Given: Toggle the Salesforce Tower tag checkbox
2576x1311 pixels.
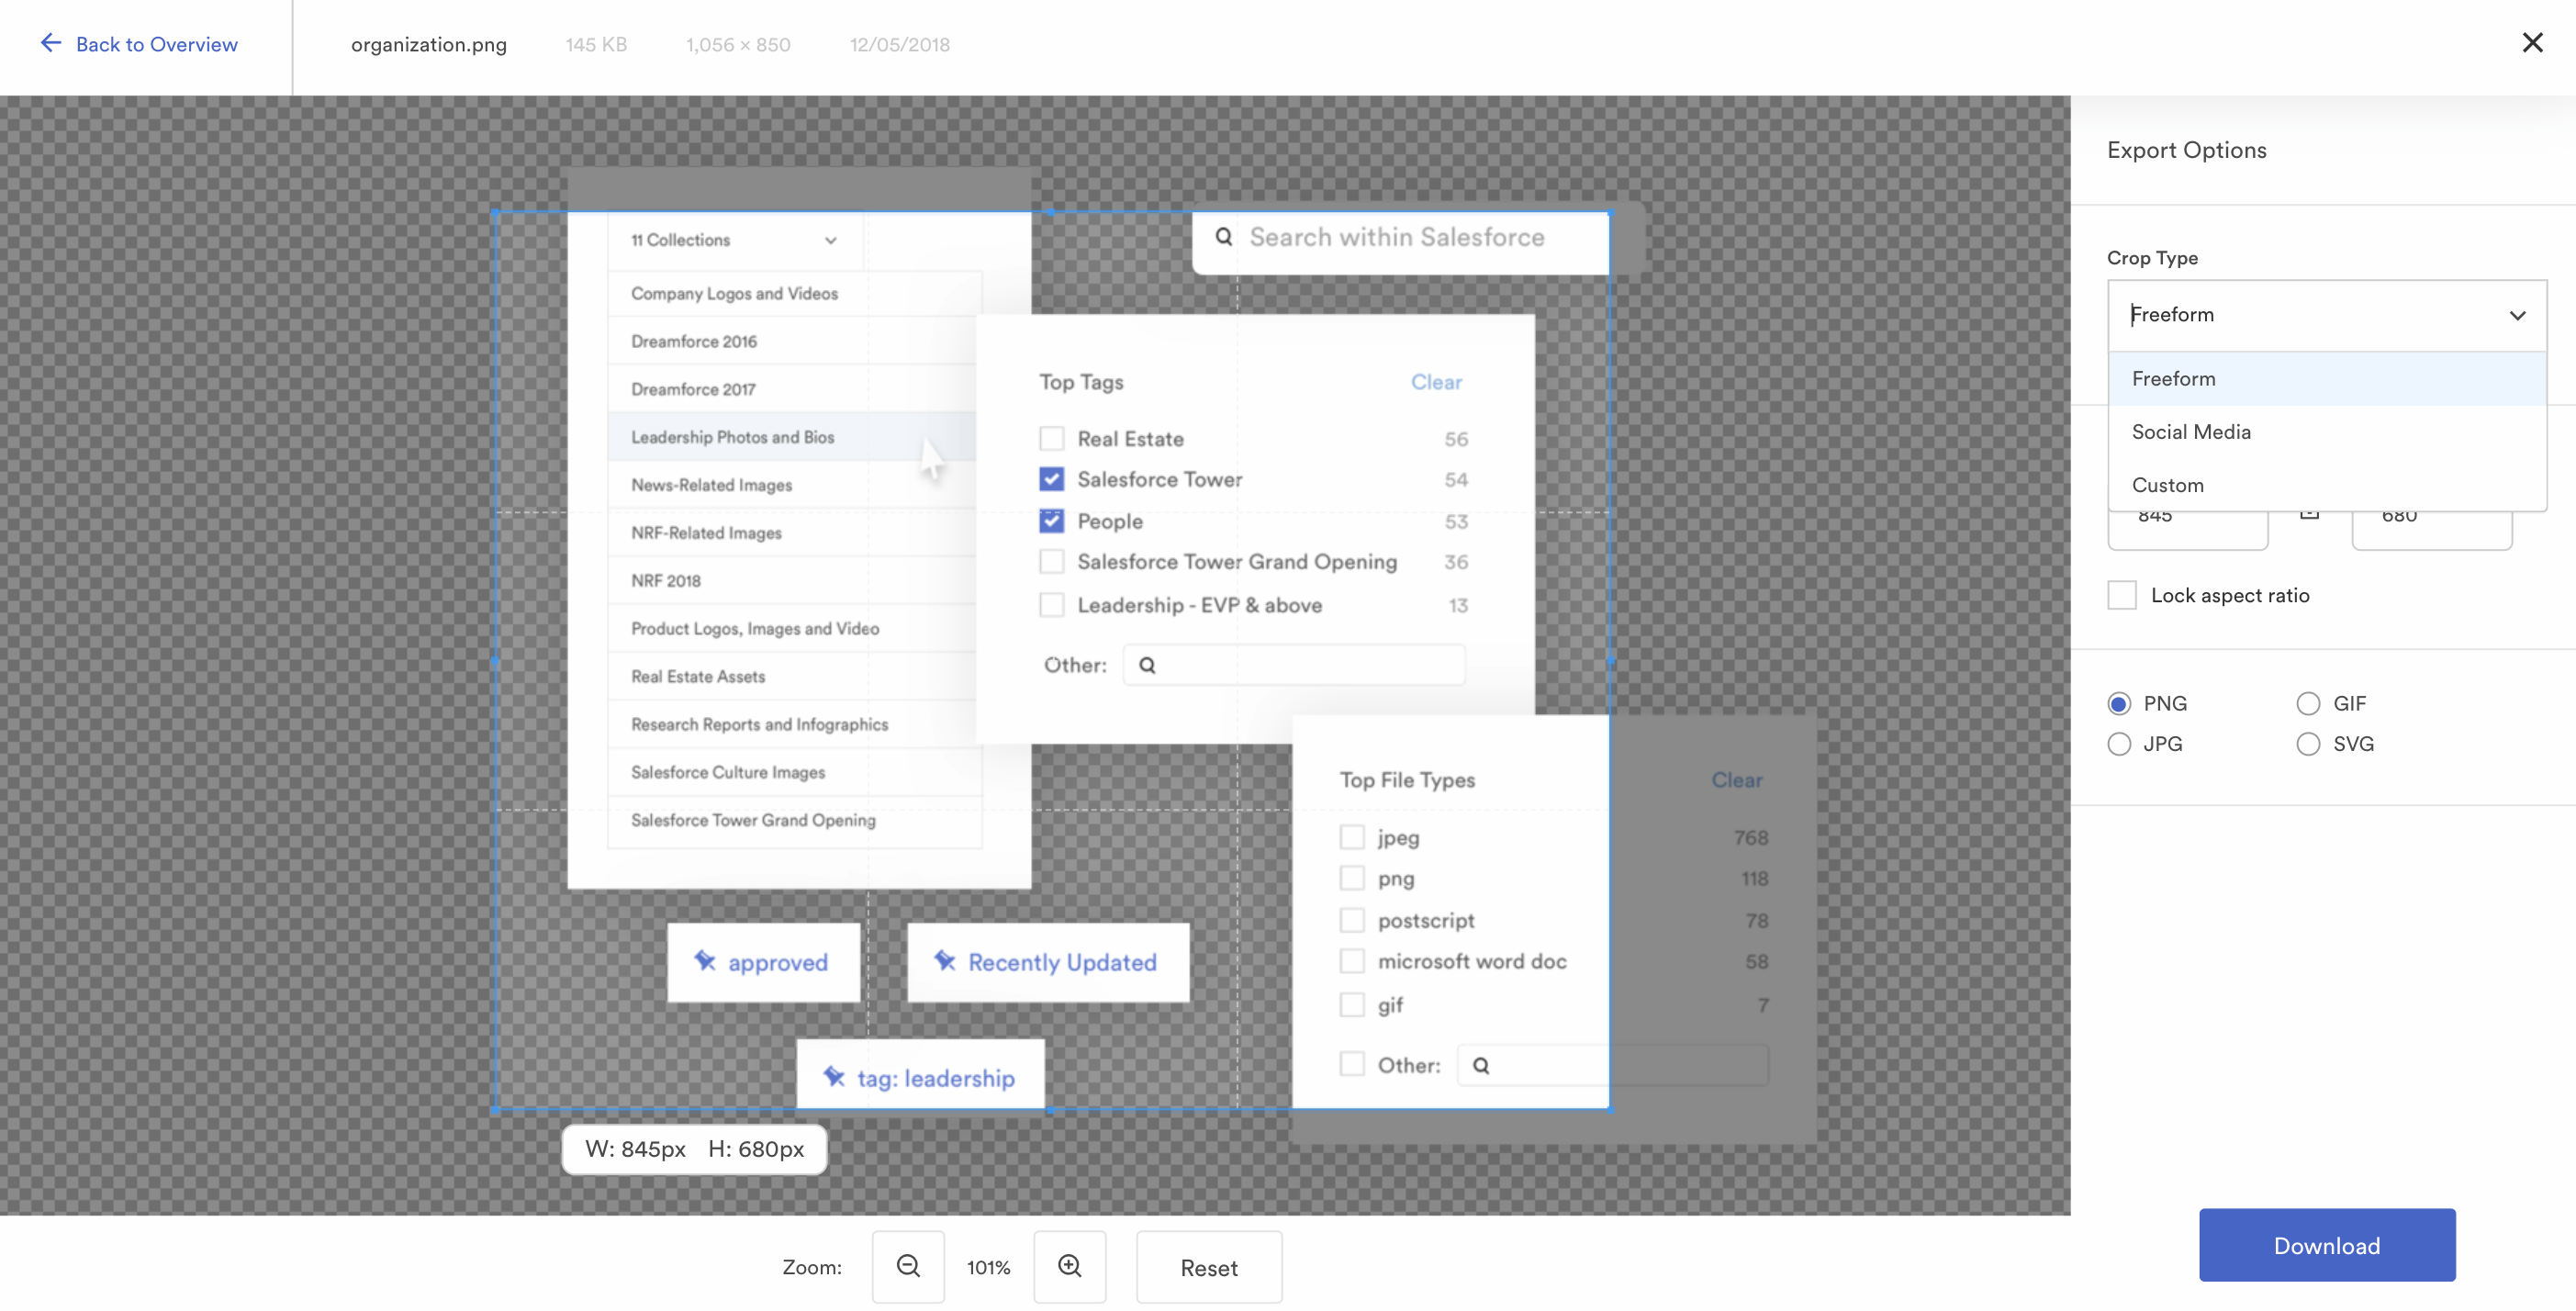Looking at the screenshot, I should 1050,480.
